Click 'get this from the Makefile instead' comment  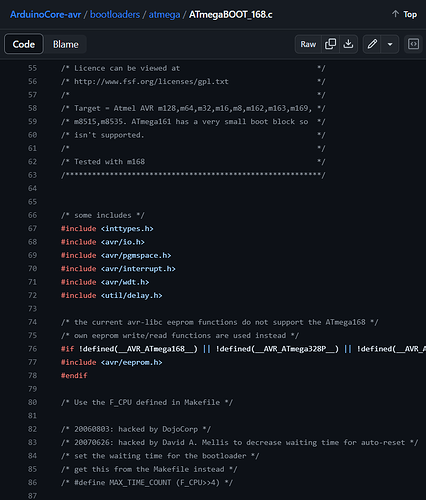(x=149, y=469)
